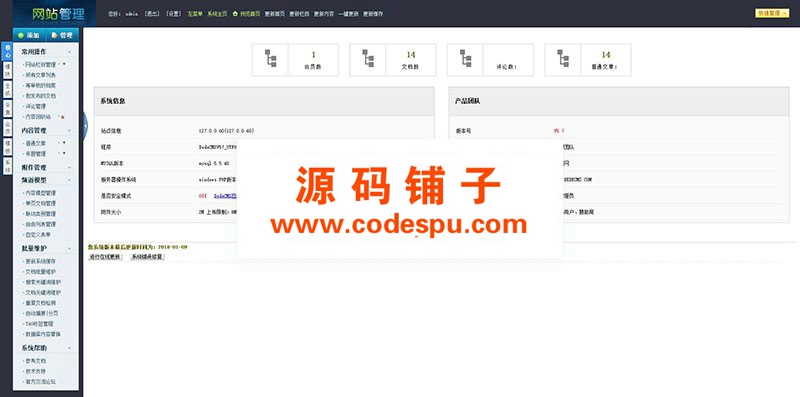Open 官方交流论坛 under 系统帮助
Screen dimensions: 800x397
click(40, 381)
